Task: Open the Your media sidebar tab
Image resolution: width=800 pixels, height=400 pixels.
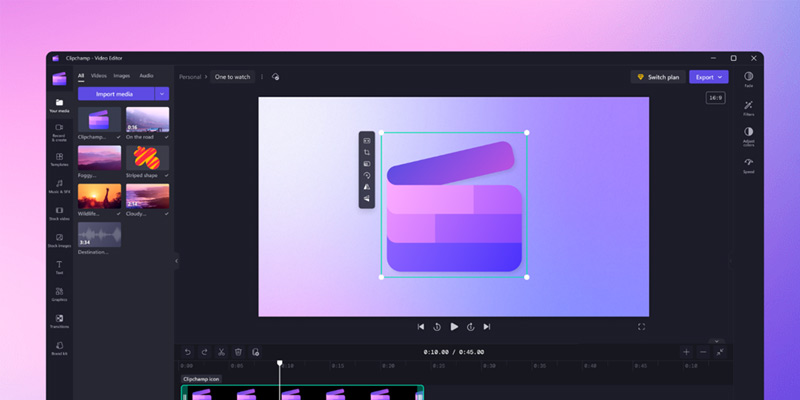Action: click(59, 105)
